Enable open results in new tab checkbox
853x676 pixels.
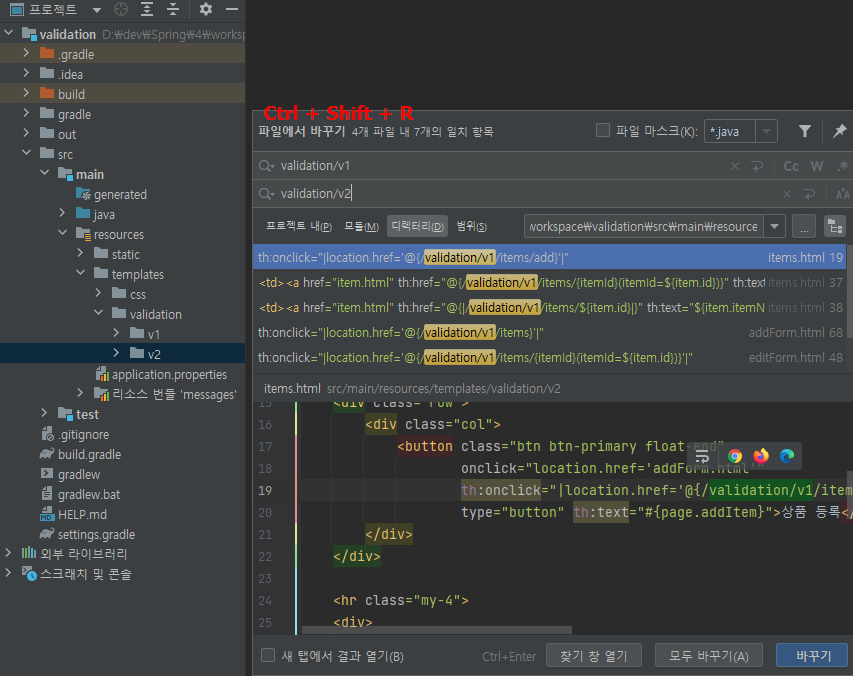(x=268, y=655)
